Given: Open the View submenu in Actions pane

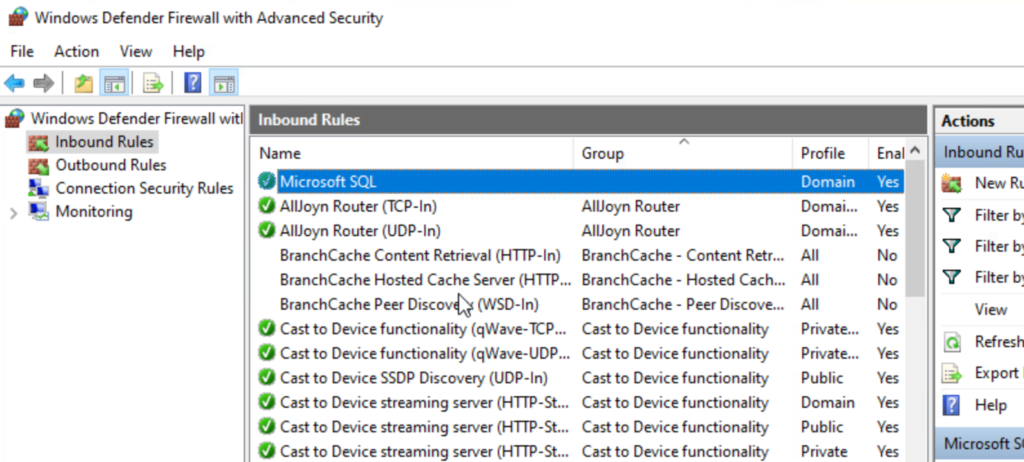Looking at the screenshot, I should click(990, 310).
